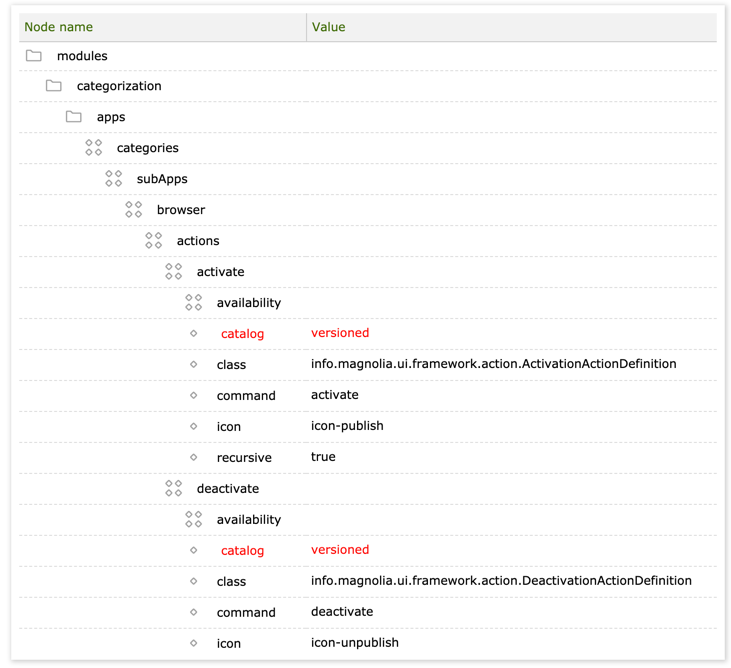Click the icon-publish value
The height and width of the screenshot is (668, 731).
[347, 426]
